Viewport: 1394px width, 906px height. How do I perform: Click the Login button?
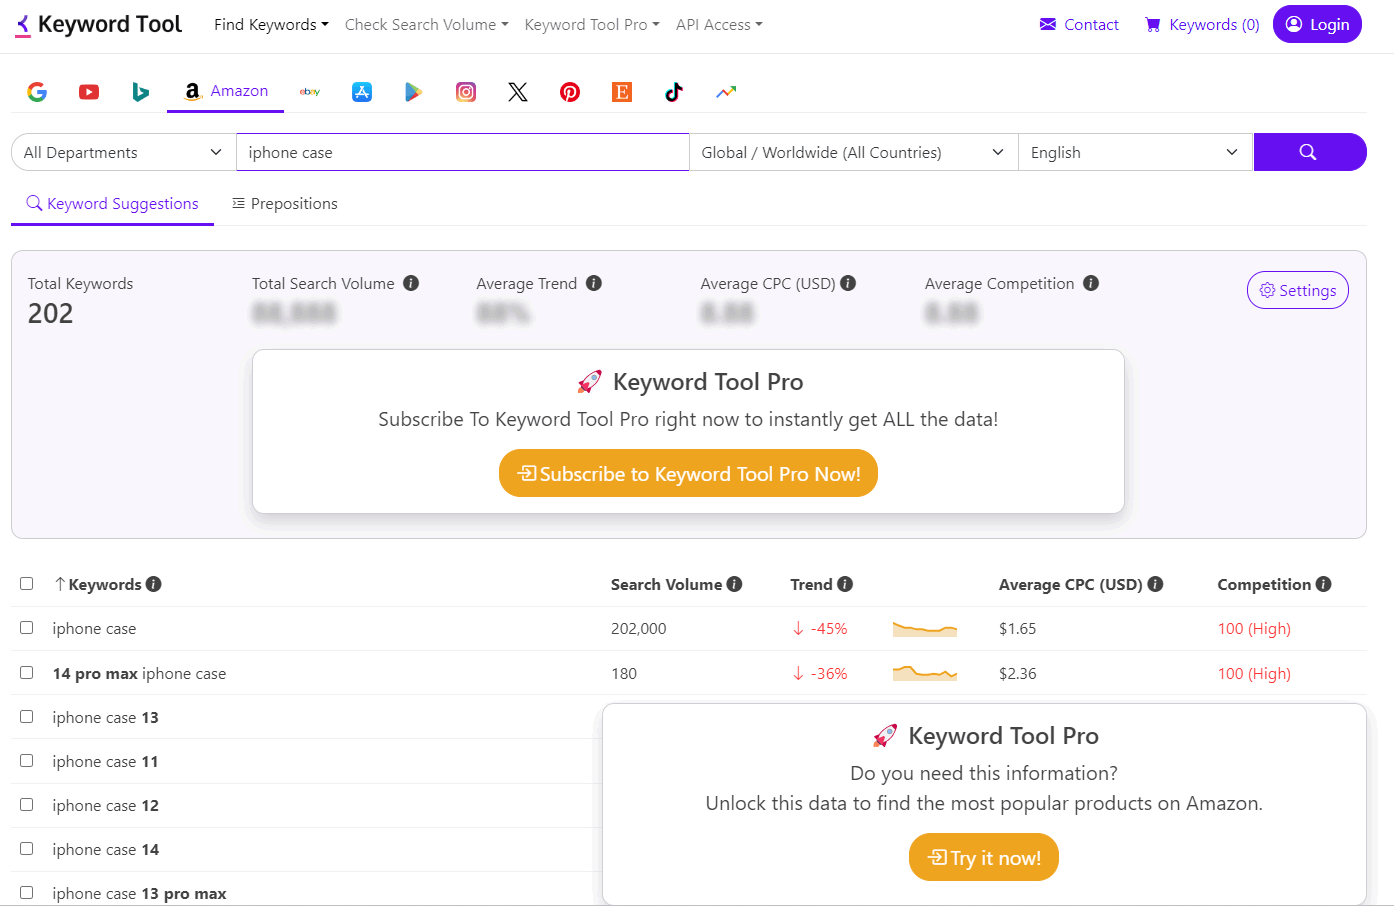(1317, 24)
